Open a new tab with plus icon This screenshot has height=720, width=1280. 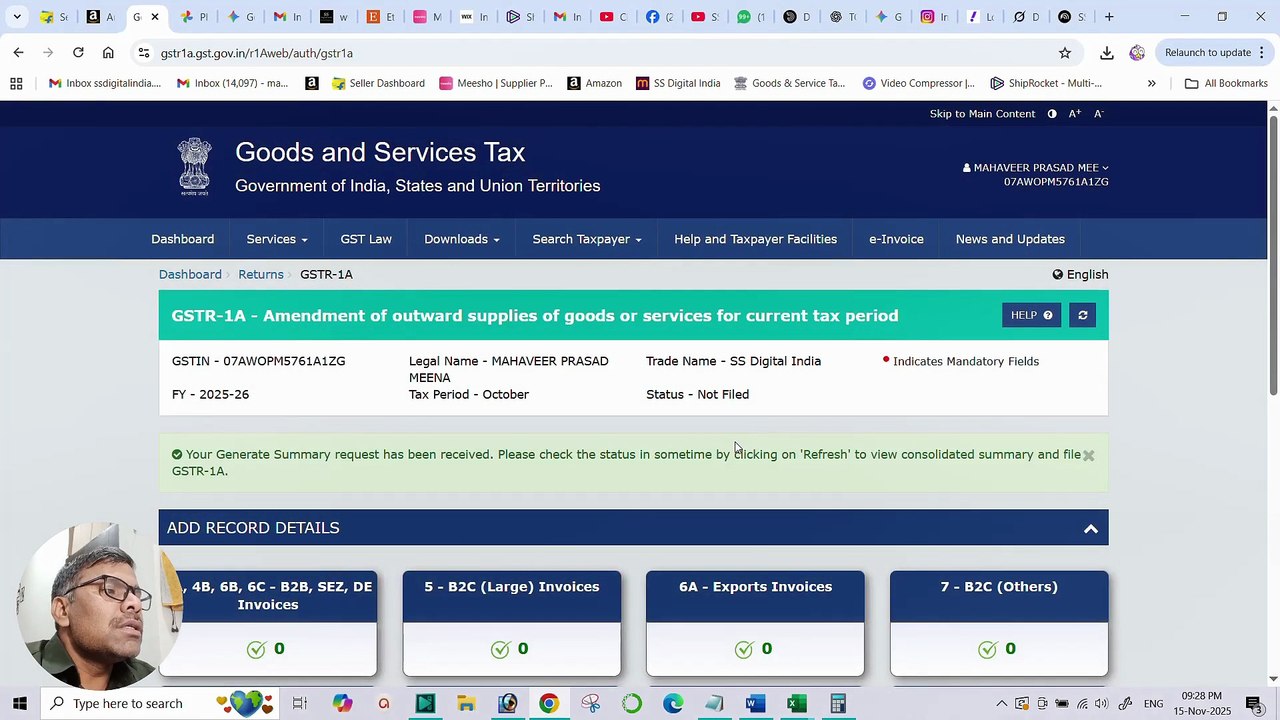(1109, 16)
